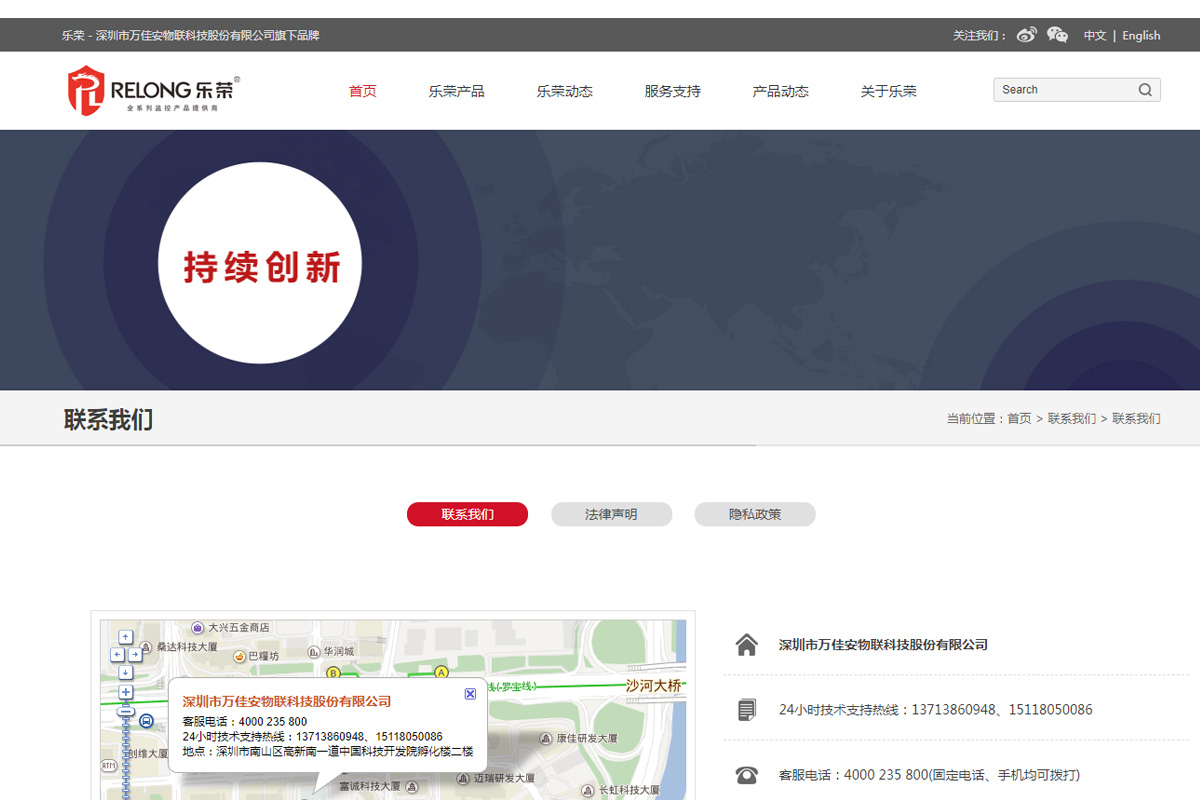The height and width of the screenshot is (800, 1200).
Task: Click the 康佳研发大厦 map marker
Action: click(x=546, y=738)
